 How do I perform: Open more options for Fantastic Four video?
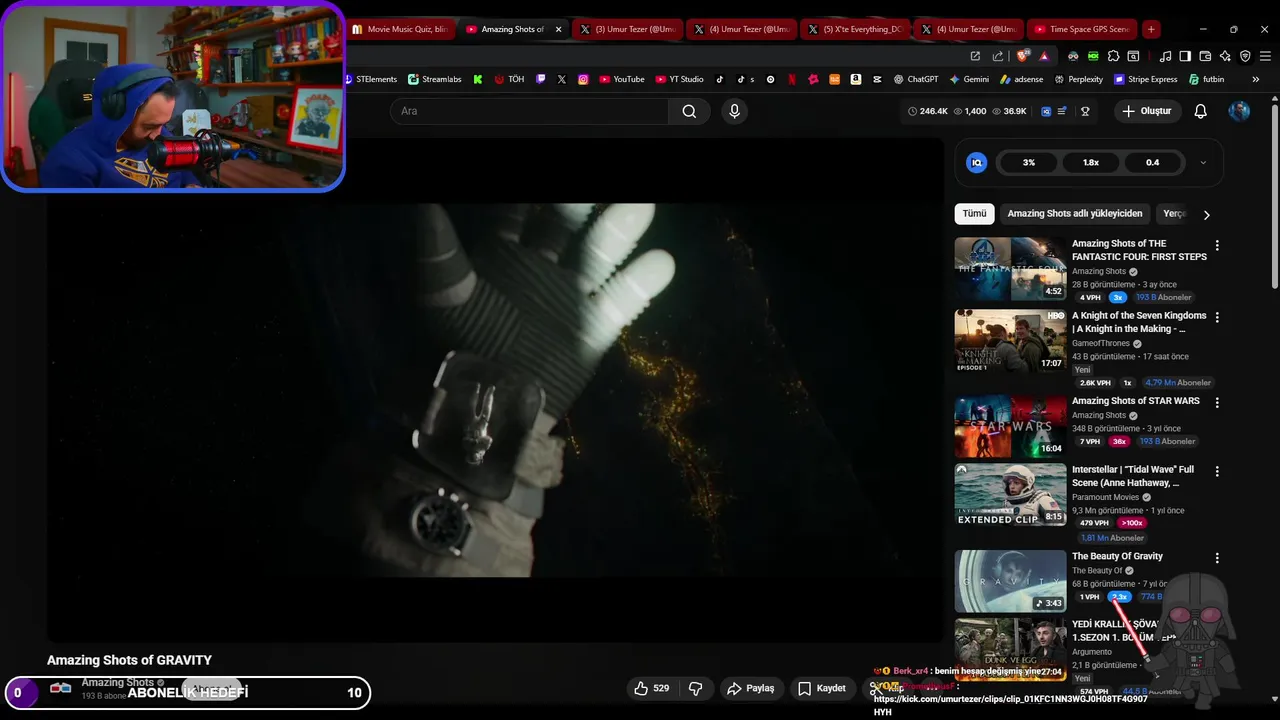point(1217,245)
